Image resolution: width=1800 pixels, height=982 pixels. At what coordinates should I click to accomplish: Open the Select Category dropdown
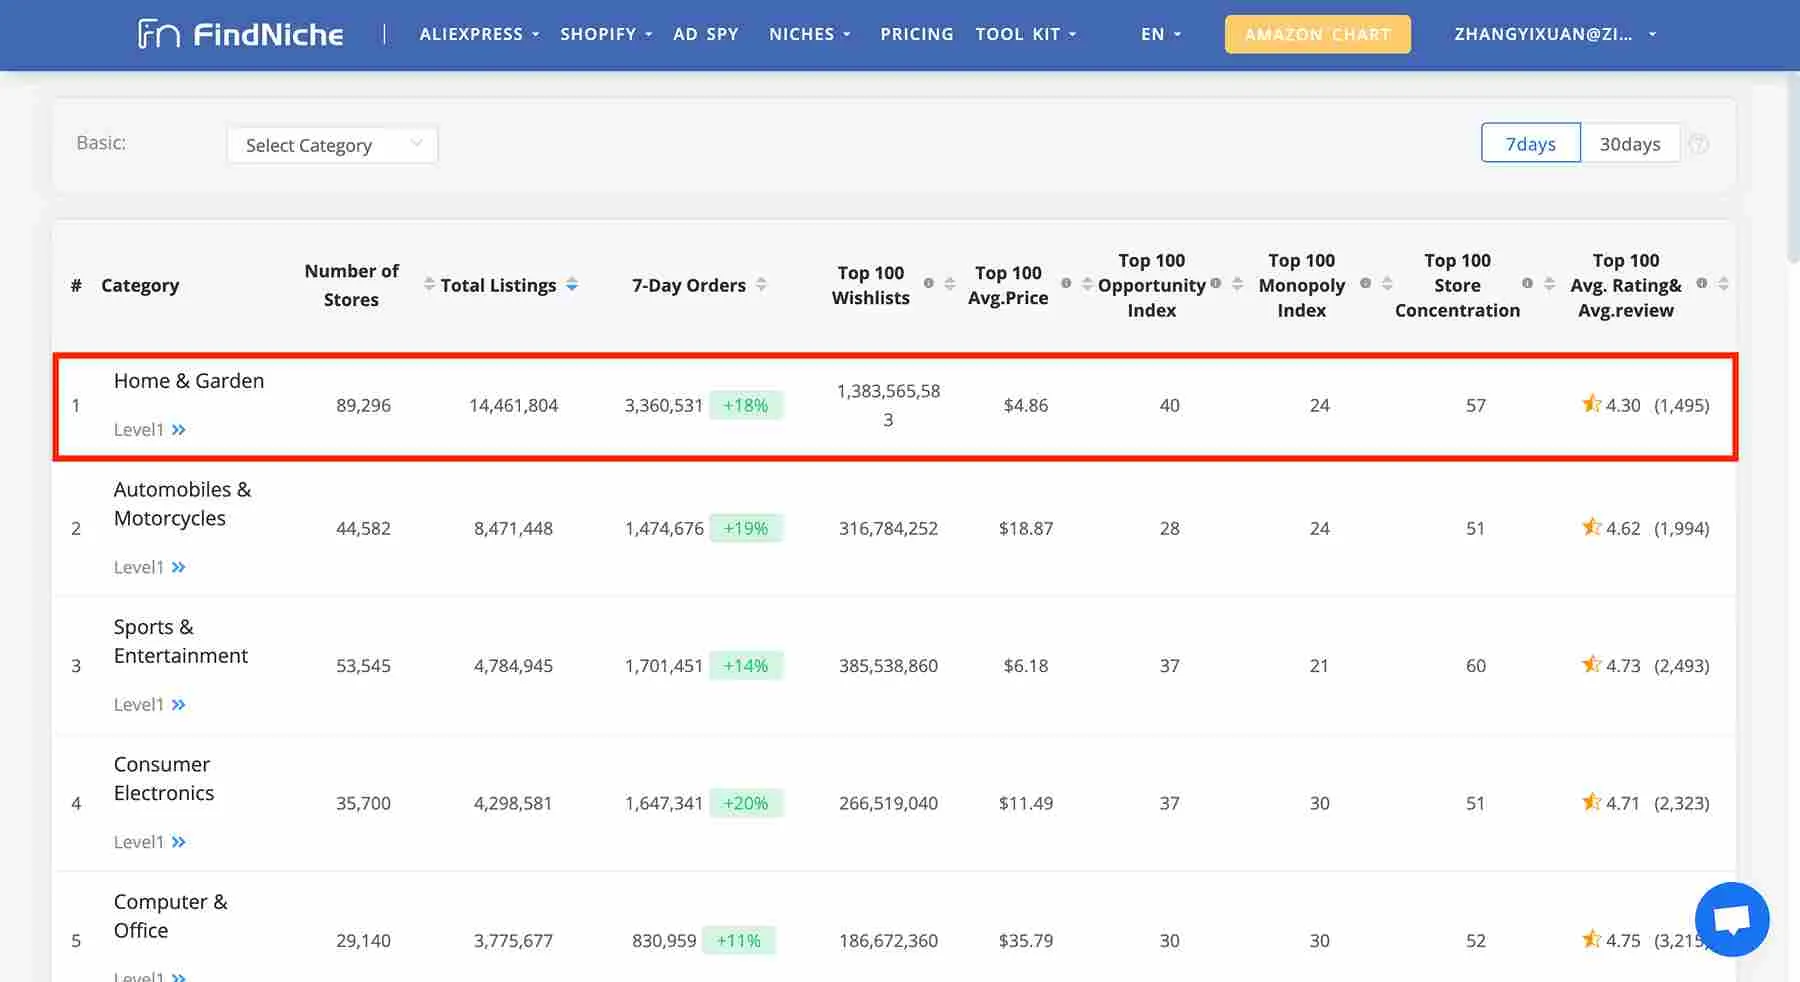click(332, 145)
